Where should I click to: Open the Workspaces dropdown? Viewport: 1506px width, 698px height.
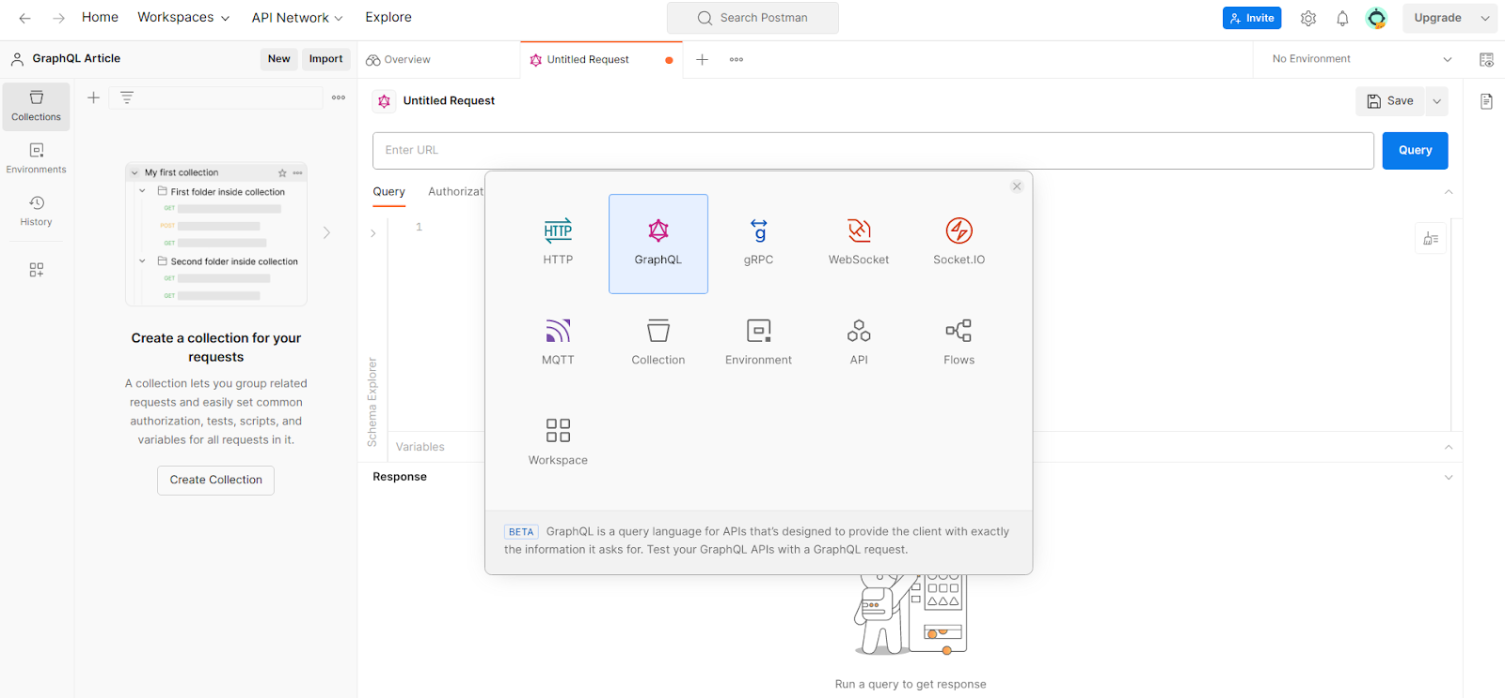[x=183, y=18]
